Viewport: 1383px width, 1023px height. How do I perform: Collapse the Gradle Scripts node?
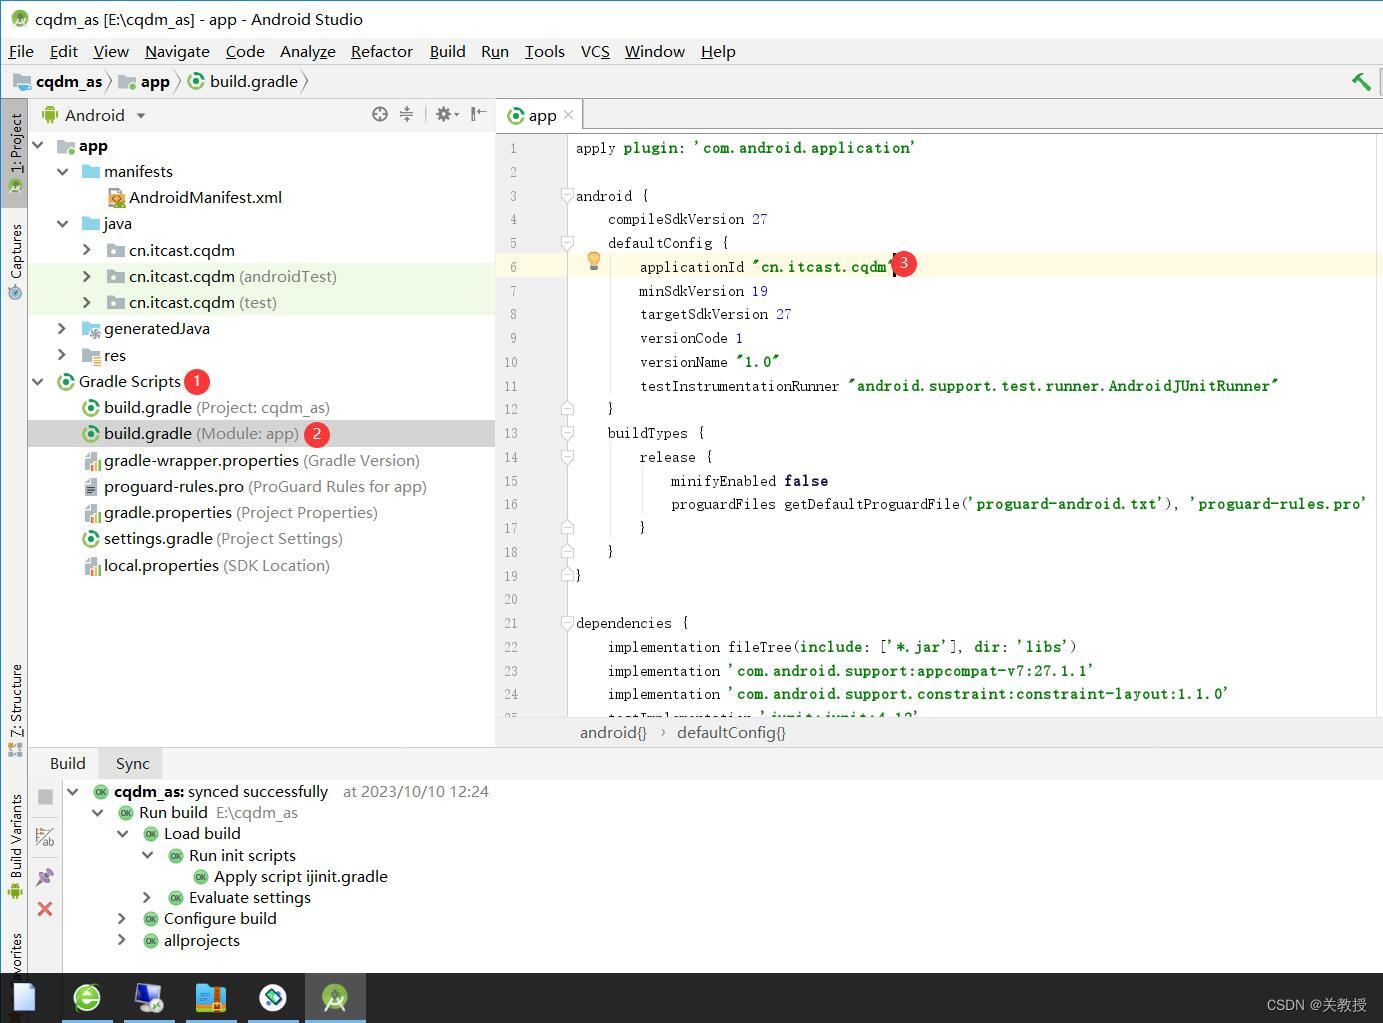click(38, 381)
